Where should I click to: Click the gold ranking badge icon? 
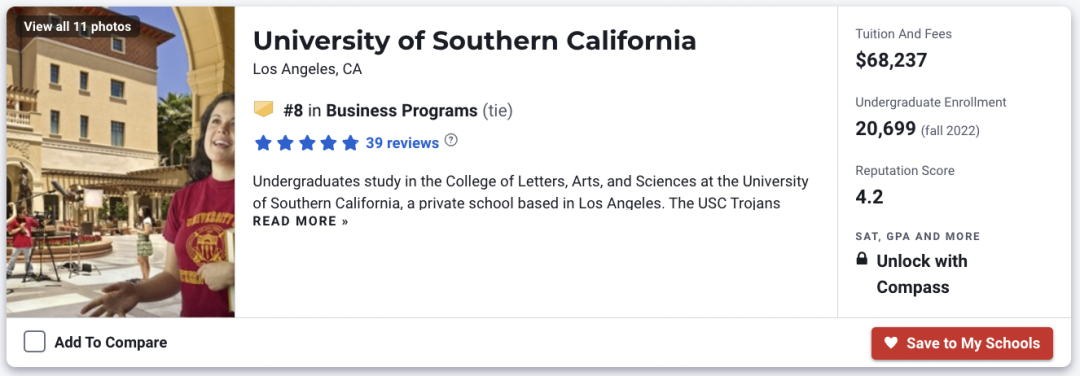264,109
